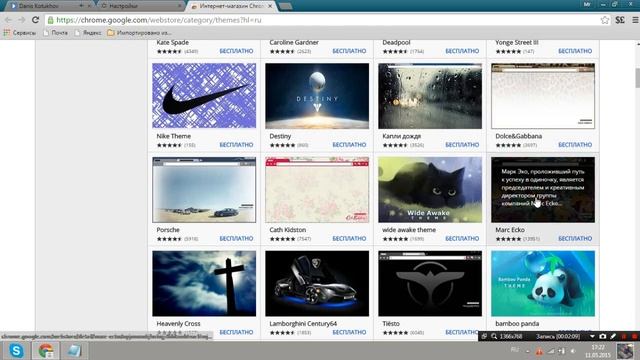Click the Porsche star rating
Screen dimensions: 640x360
pos(169,239)
